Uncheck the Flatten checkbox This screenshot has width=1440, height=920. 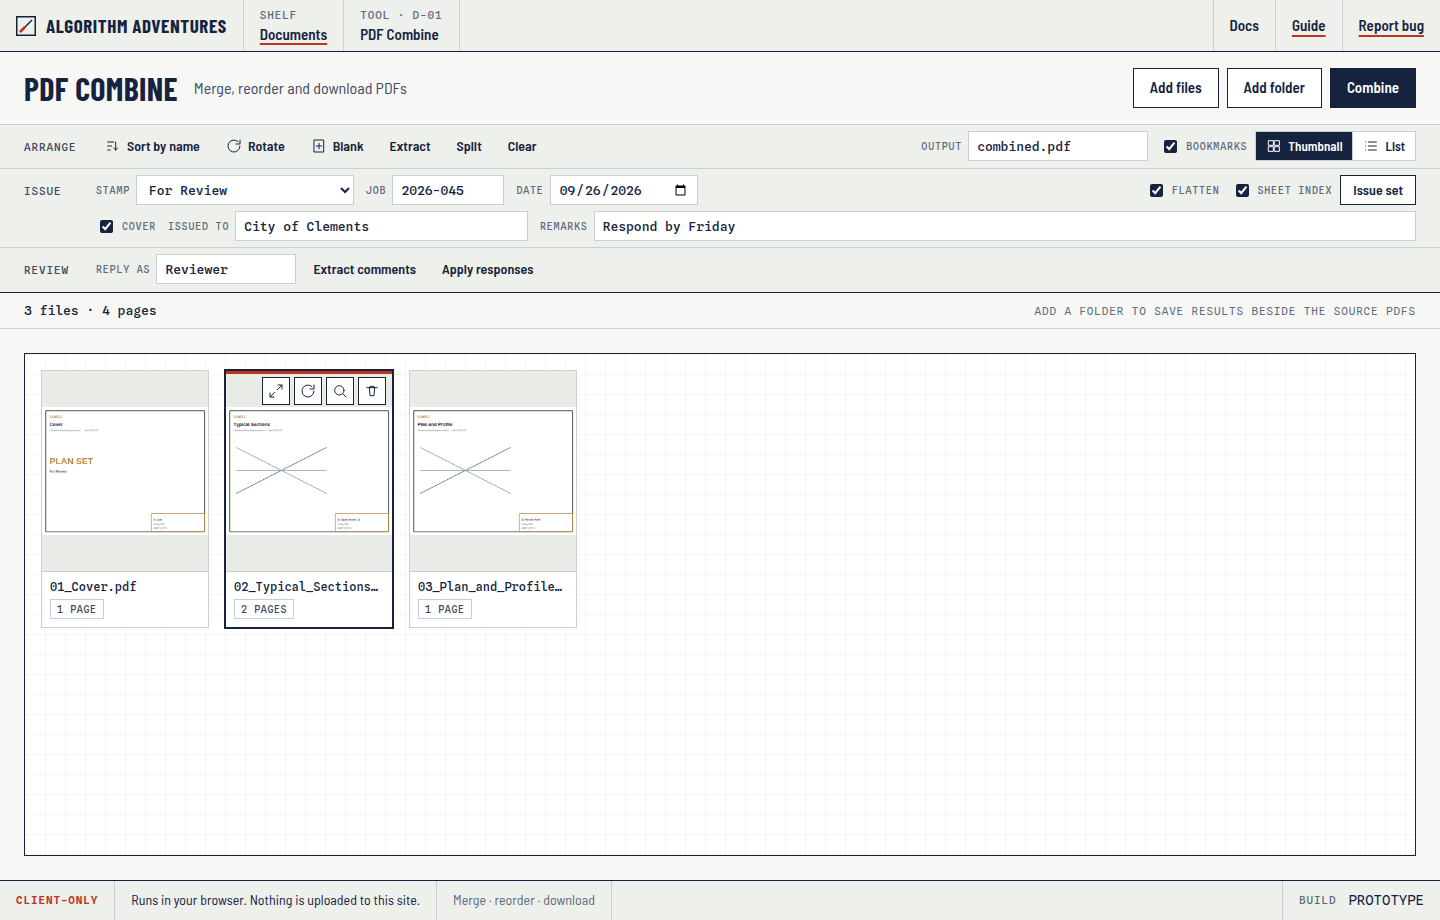pyautogui.click(x=1156, y=190)
